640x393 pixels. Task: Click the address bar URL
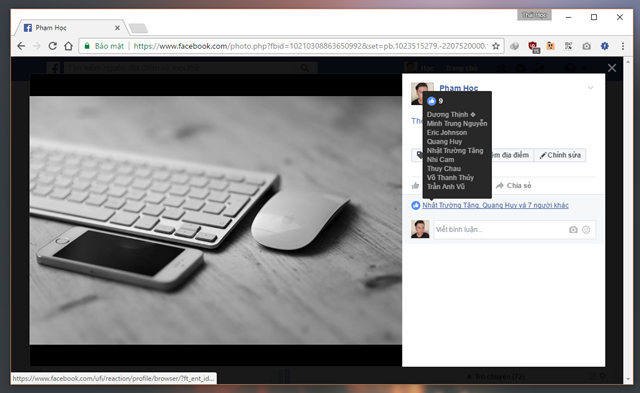pyautogui.click(x=310, y=46)
